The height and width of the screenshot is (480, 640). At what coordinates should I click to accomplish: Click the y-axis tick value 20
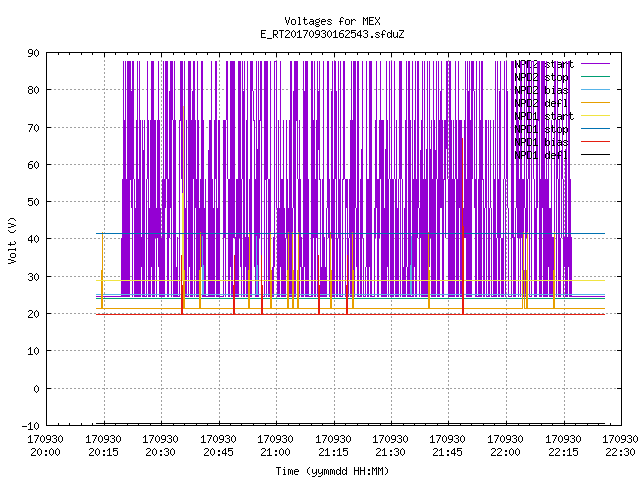coord(34,314)
